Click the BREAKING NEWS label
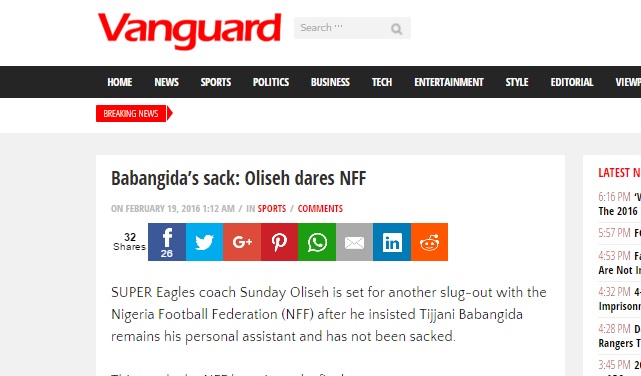Image resolution: width=641 pixels, height=376 pixels. coord(131,114)
